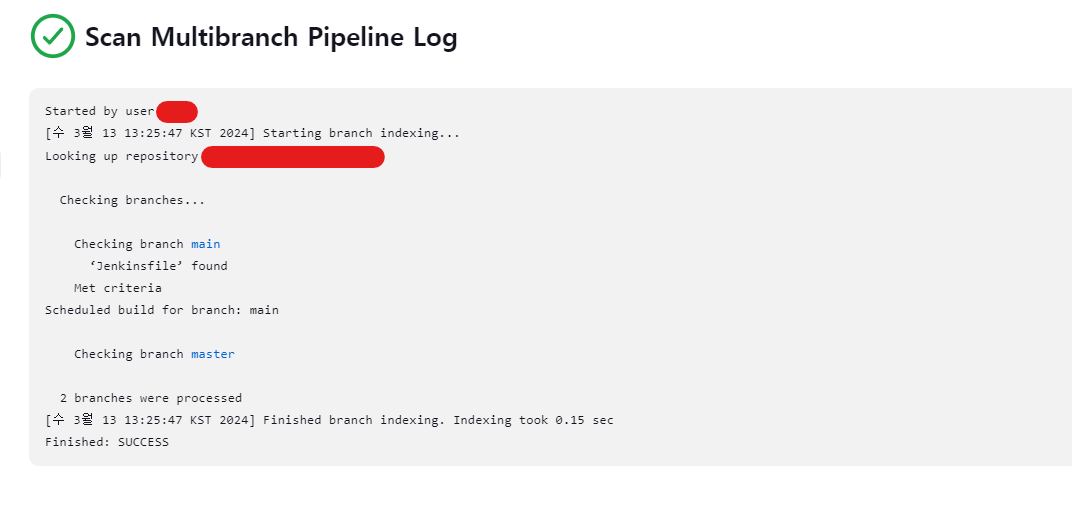Click the redacted repository name blob
This screenshot has height=523, width=1072.
(293, 157)
